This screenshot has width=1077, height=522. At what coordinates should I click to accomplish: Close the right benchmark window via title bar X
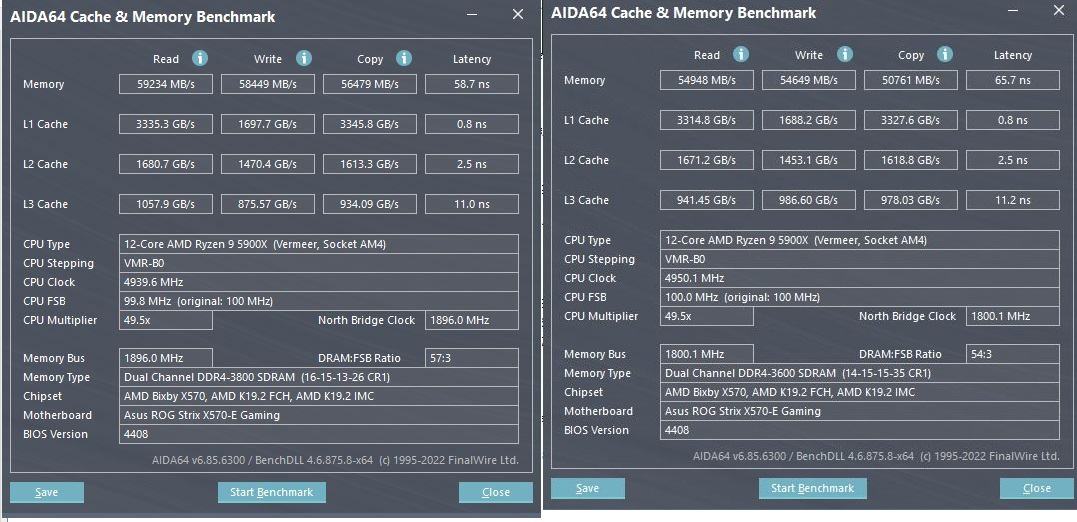point(1059,11)
